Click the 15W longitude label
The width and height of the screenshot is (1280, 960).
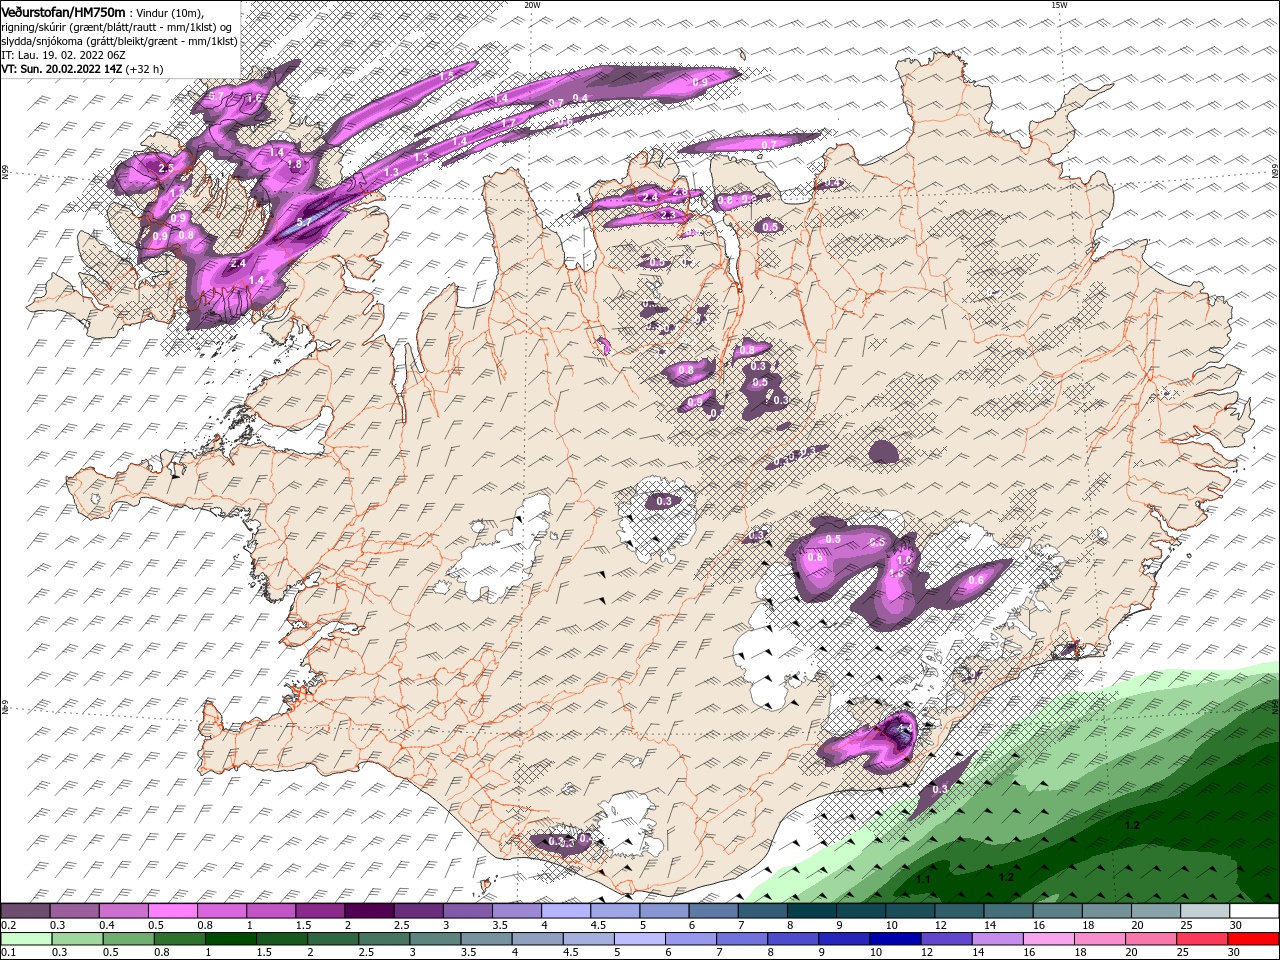[1059, 5]
